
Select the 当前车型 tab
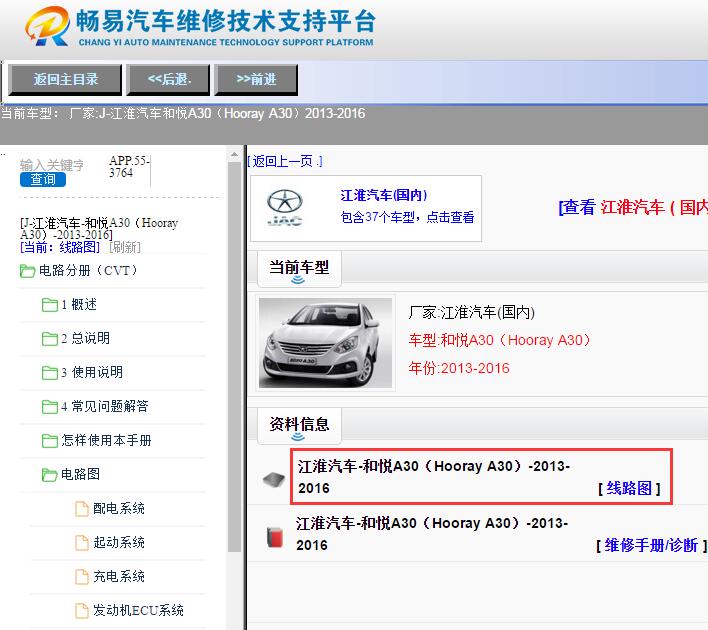(299, 268)
